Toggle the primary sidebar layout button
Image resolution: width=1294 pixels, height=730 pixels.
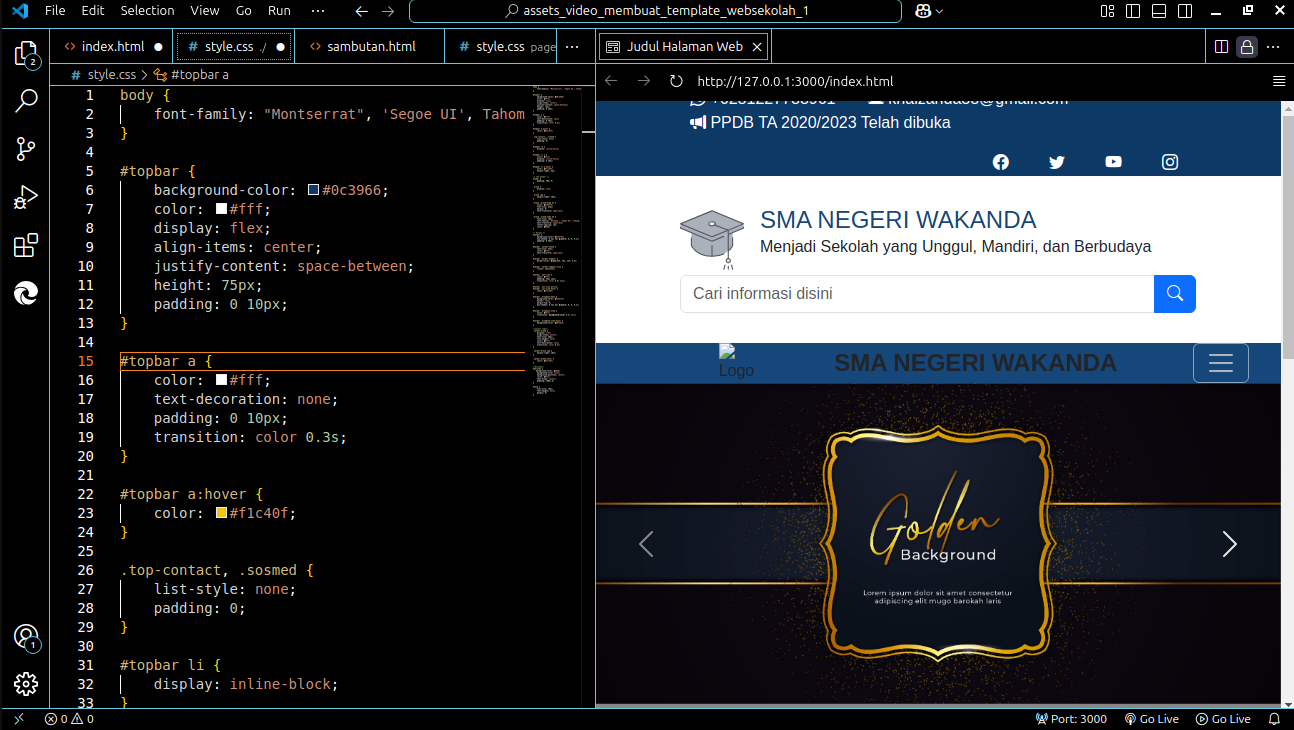1132,11
